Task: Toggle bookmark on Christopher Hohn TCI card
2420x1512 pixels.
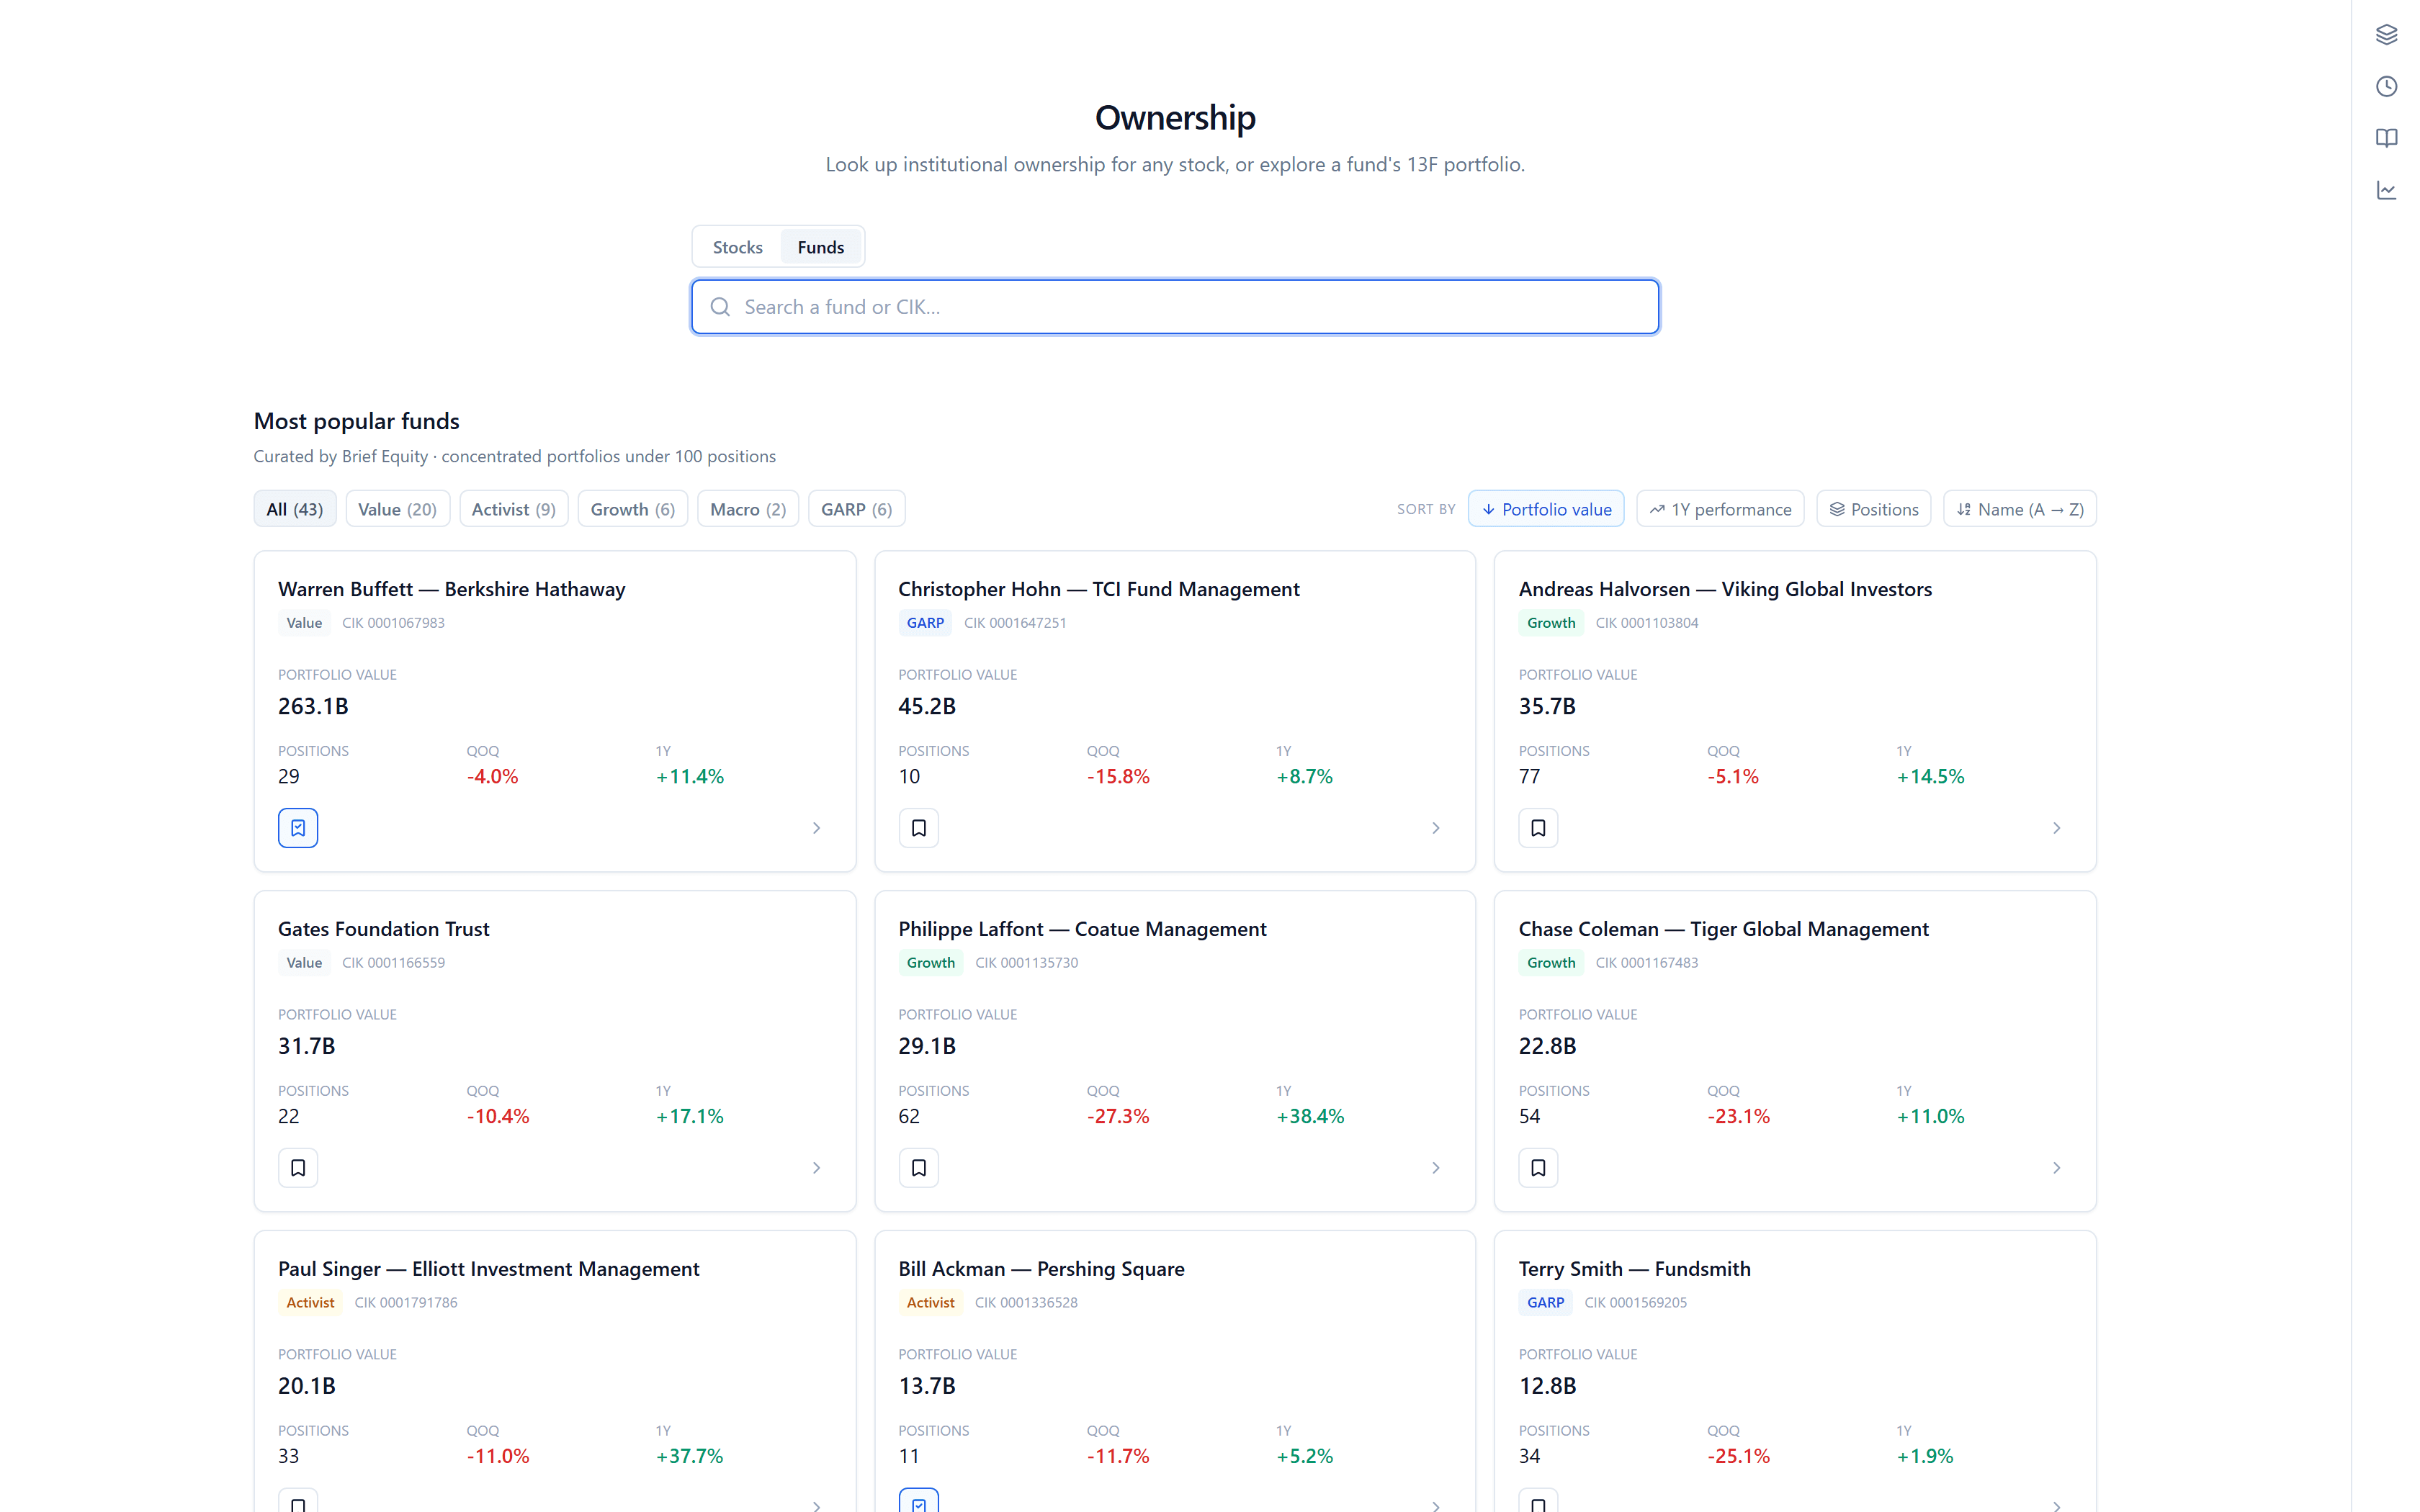Action: [x=918, y=828]
